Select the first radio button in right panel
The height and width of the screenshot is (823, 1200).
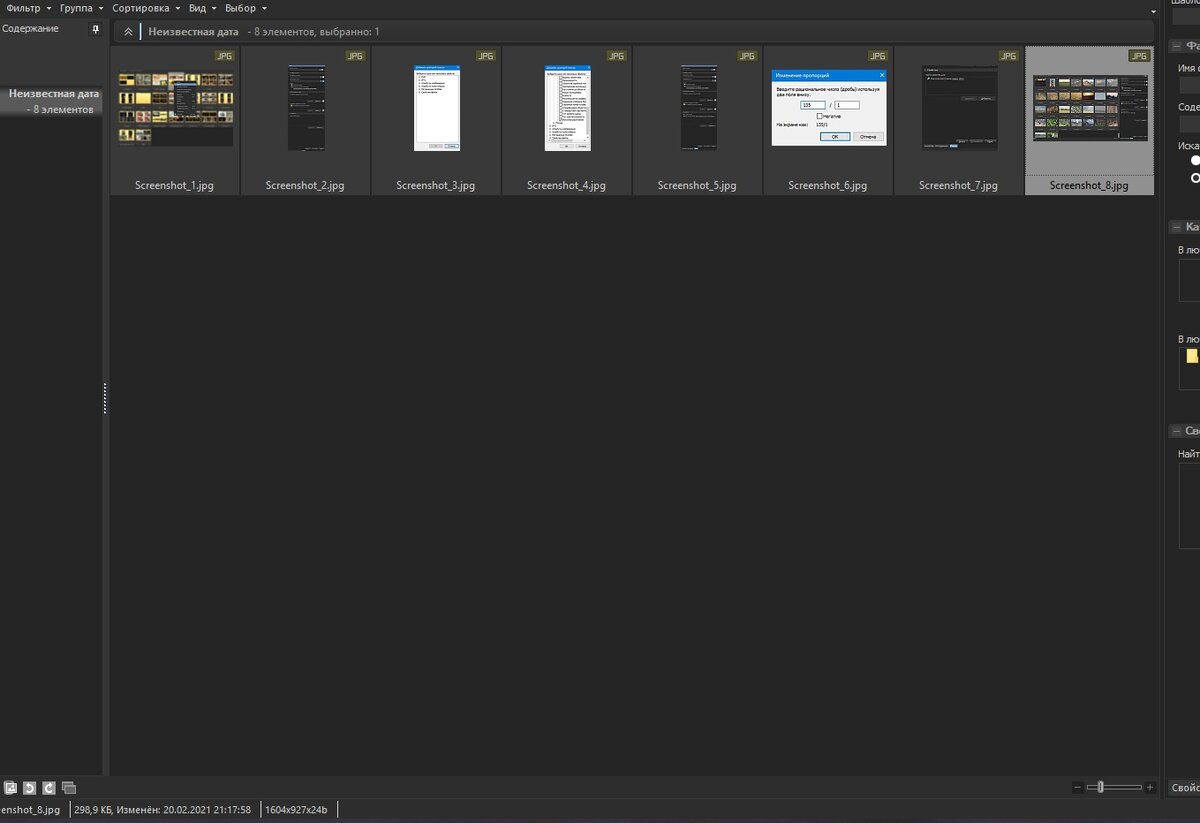click(x=1195, y=160)
